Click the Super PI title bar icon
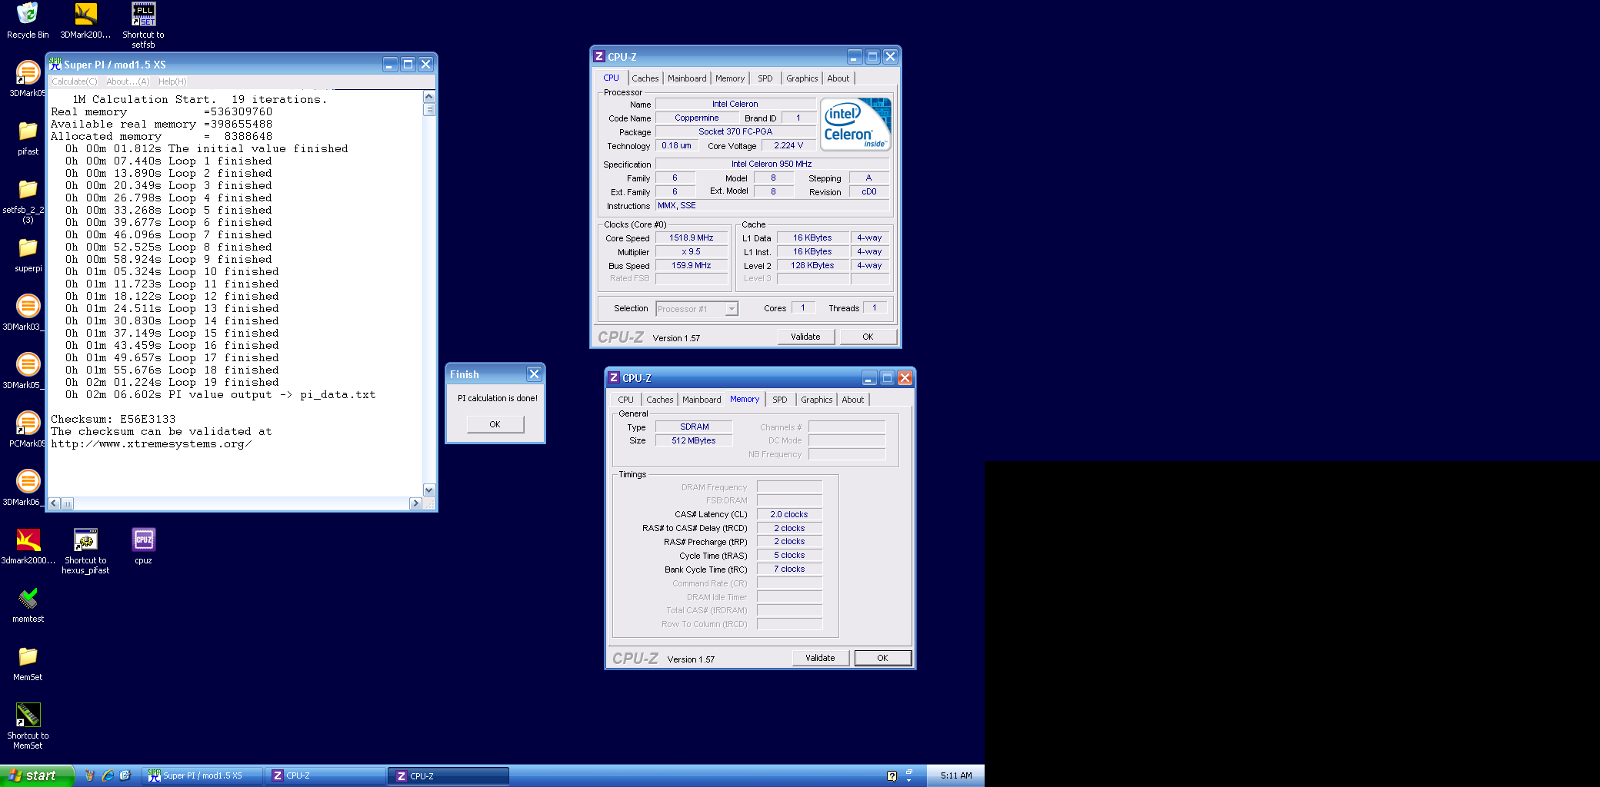The height and width of the screenshot is (787, 1600). click(56, 64)
